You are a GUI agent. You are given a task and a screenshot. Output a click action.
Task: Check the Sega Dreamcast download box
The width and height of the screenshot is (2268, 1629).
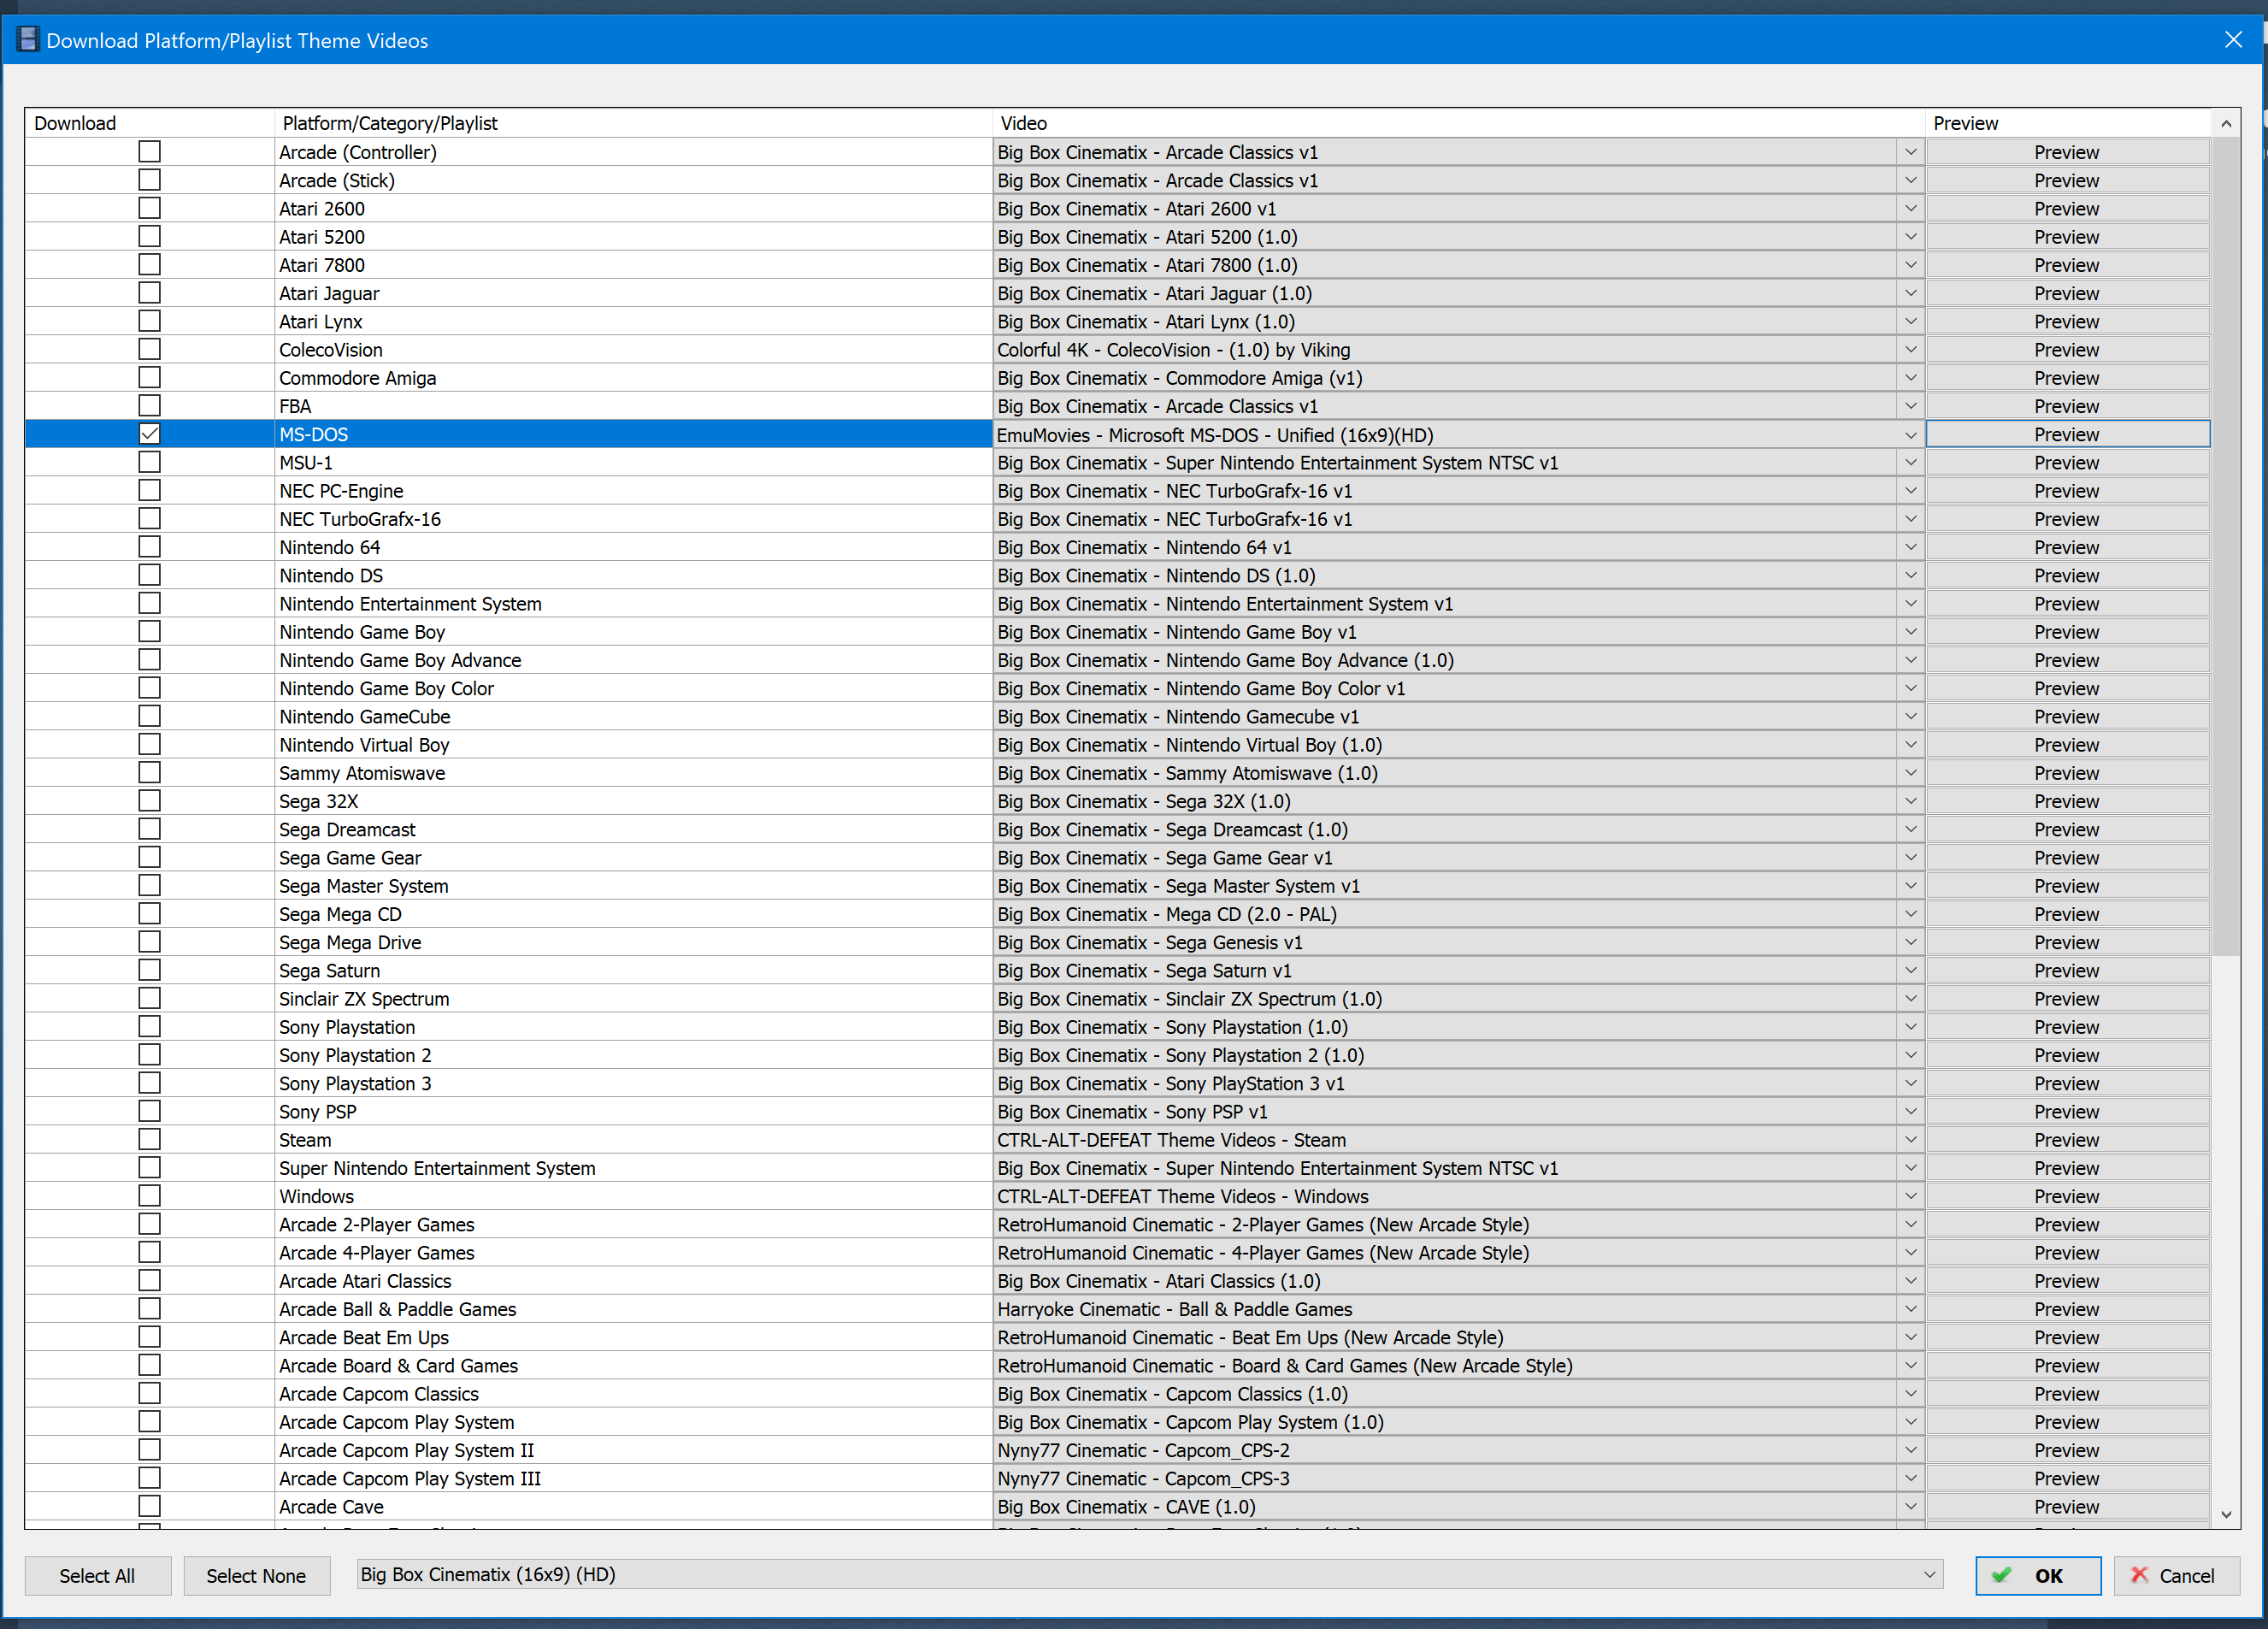[150, 829]
